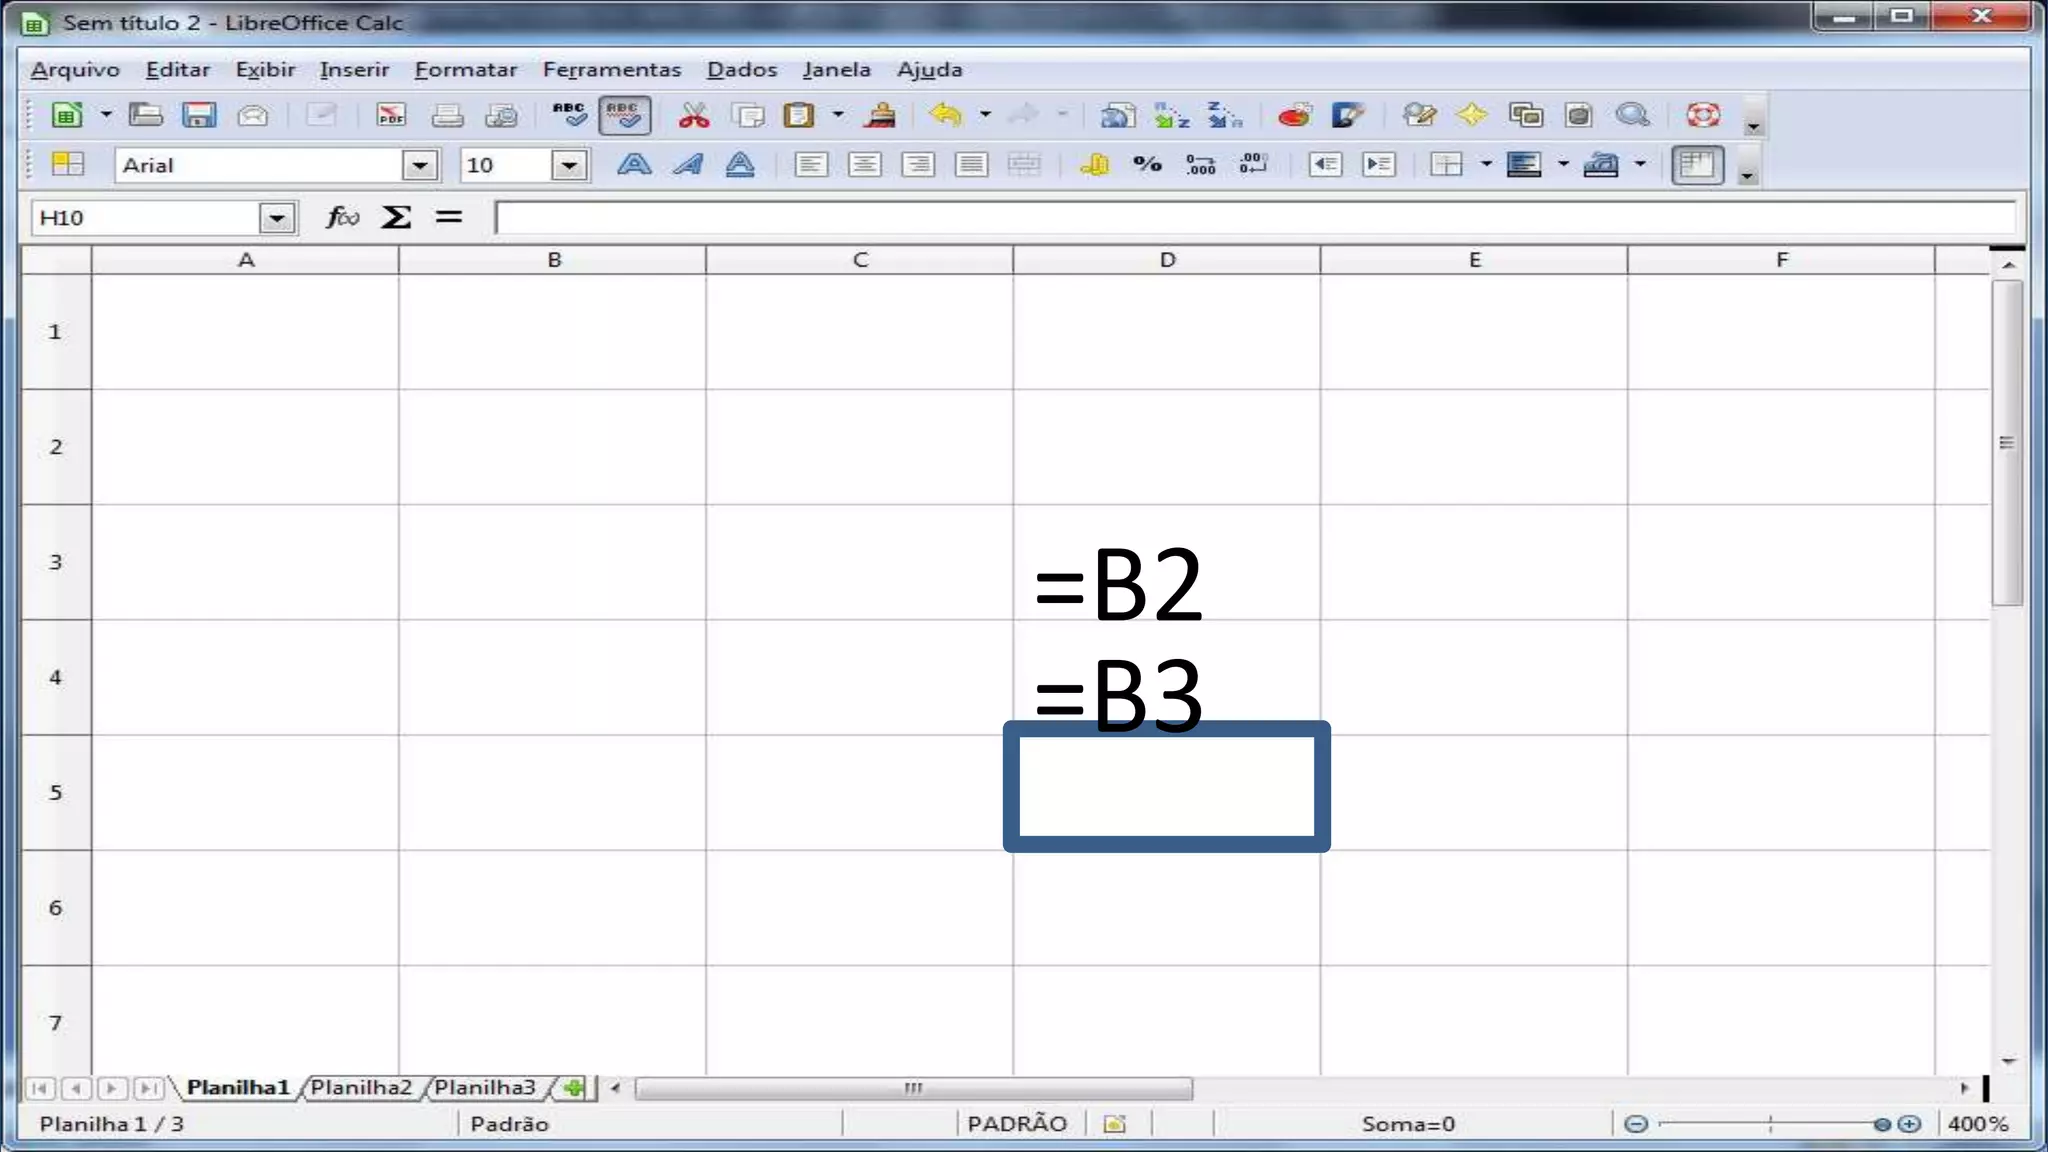The height and width of the screenshot is (1152, 2048).
Task: Open the zoom magnifier dialog
Action: click(1633, 115)
